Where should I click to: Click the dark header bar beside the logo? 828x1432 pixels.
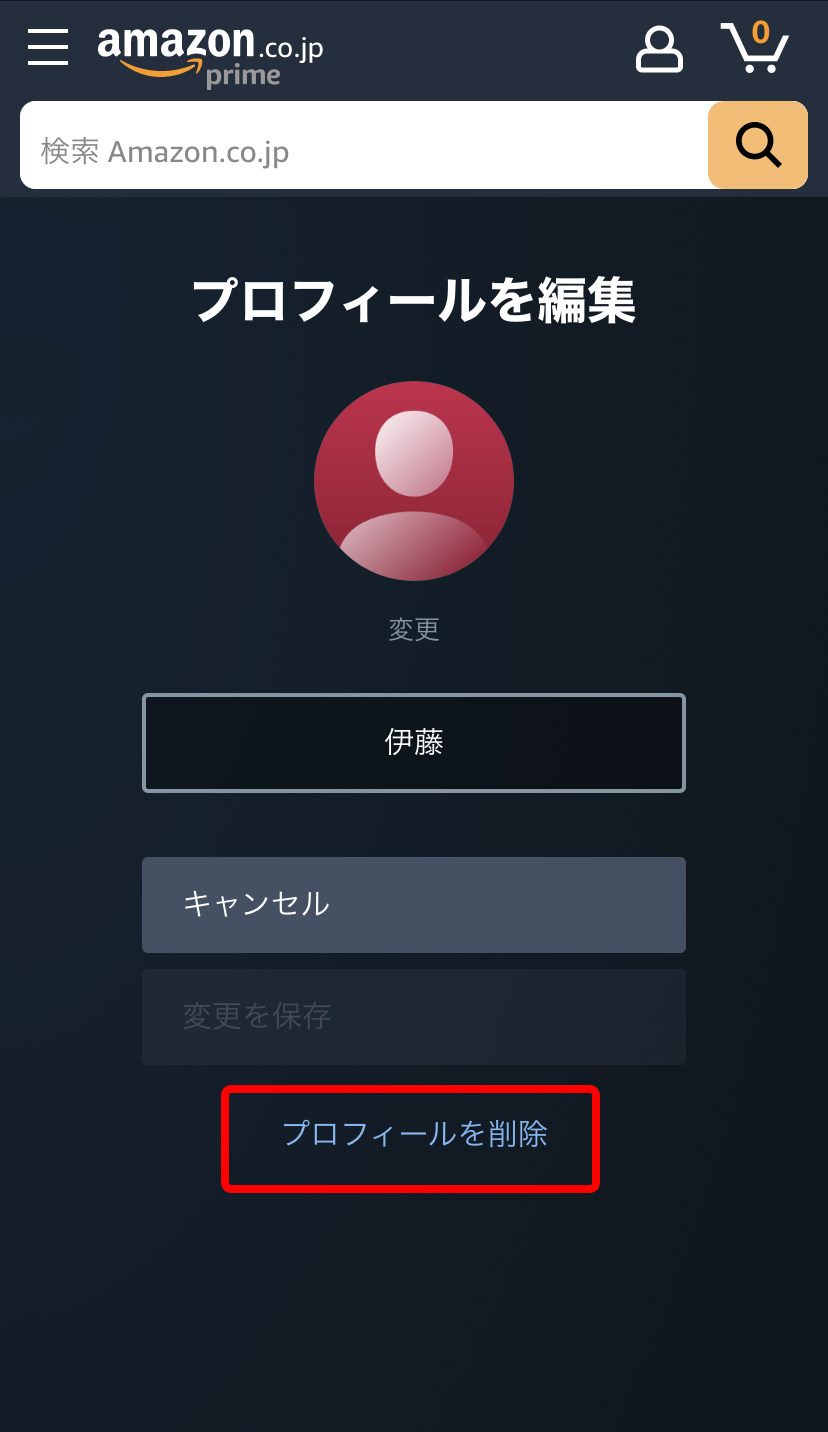point(480,48)
